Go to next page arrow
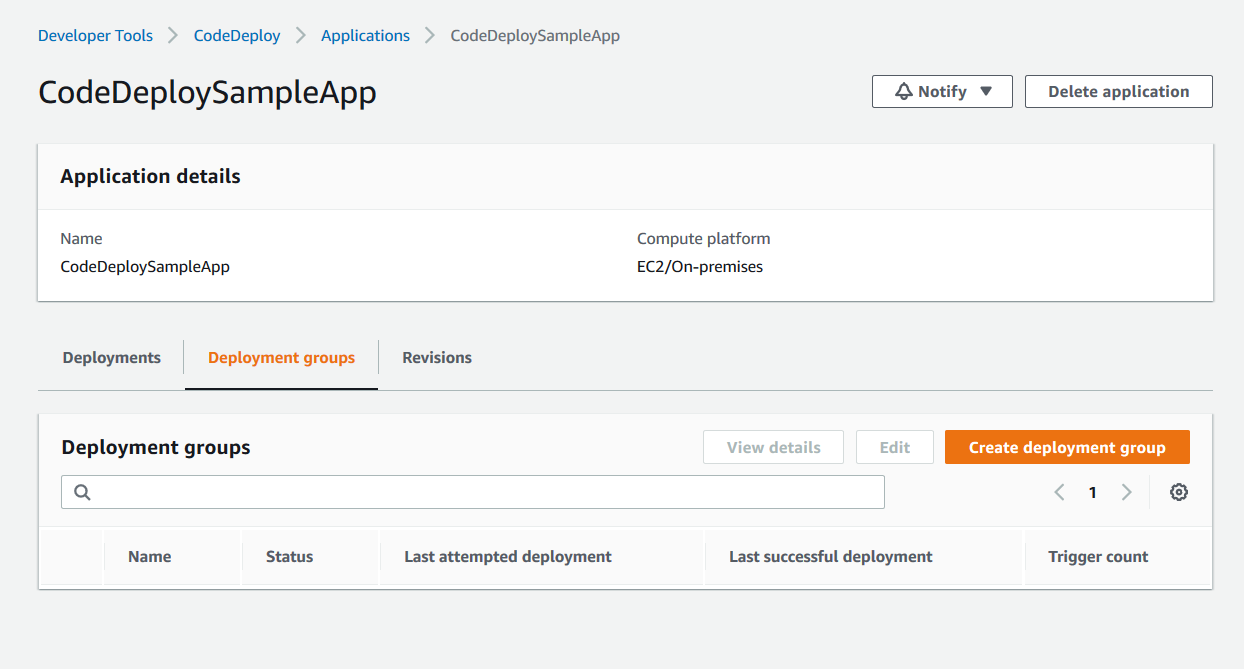The height and width of the screenshot is (669, 1244). 1126,492
